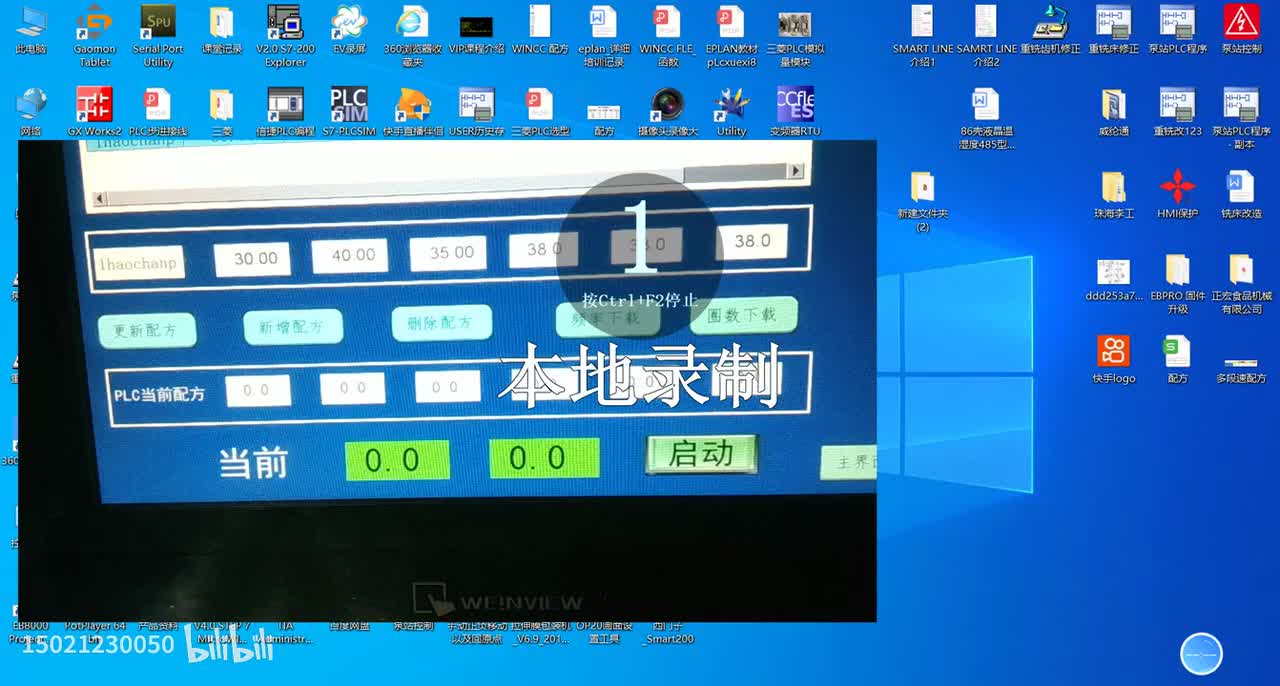Open 正宏食品机械有限公司 folder
Screen dimensions: 1280x686
[x=1241, y=284]
